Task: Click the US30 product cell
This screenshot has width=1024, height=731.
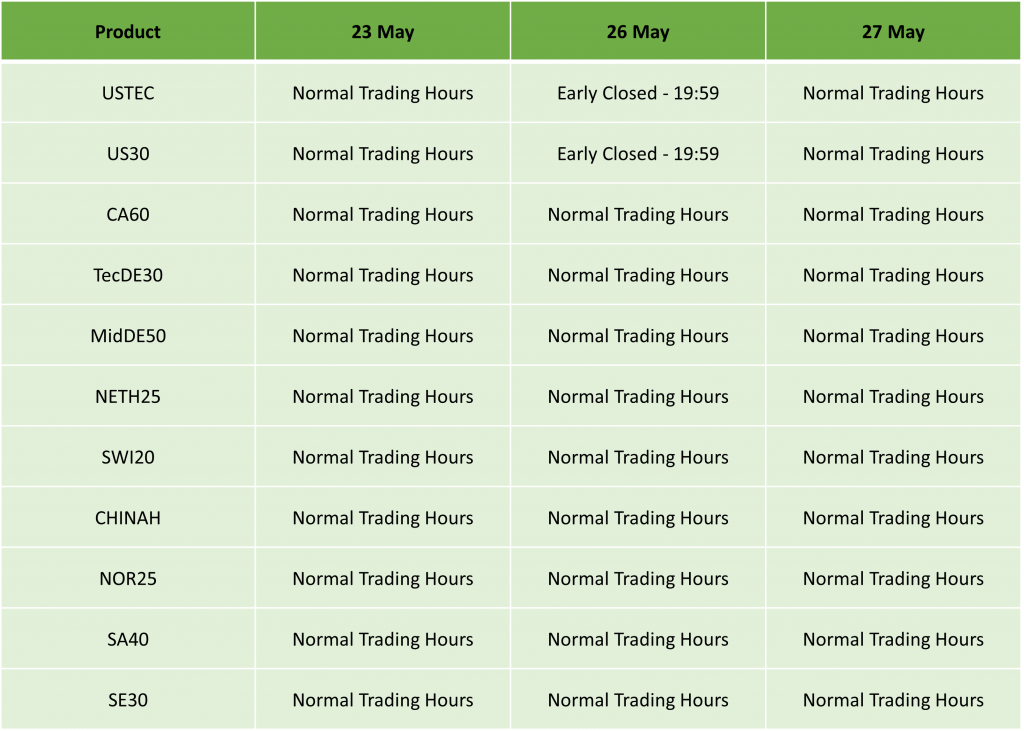Action: pos(128,154)
